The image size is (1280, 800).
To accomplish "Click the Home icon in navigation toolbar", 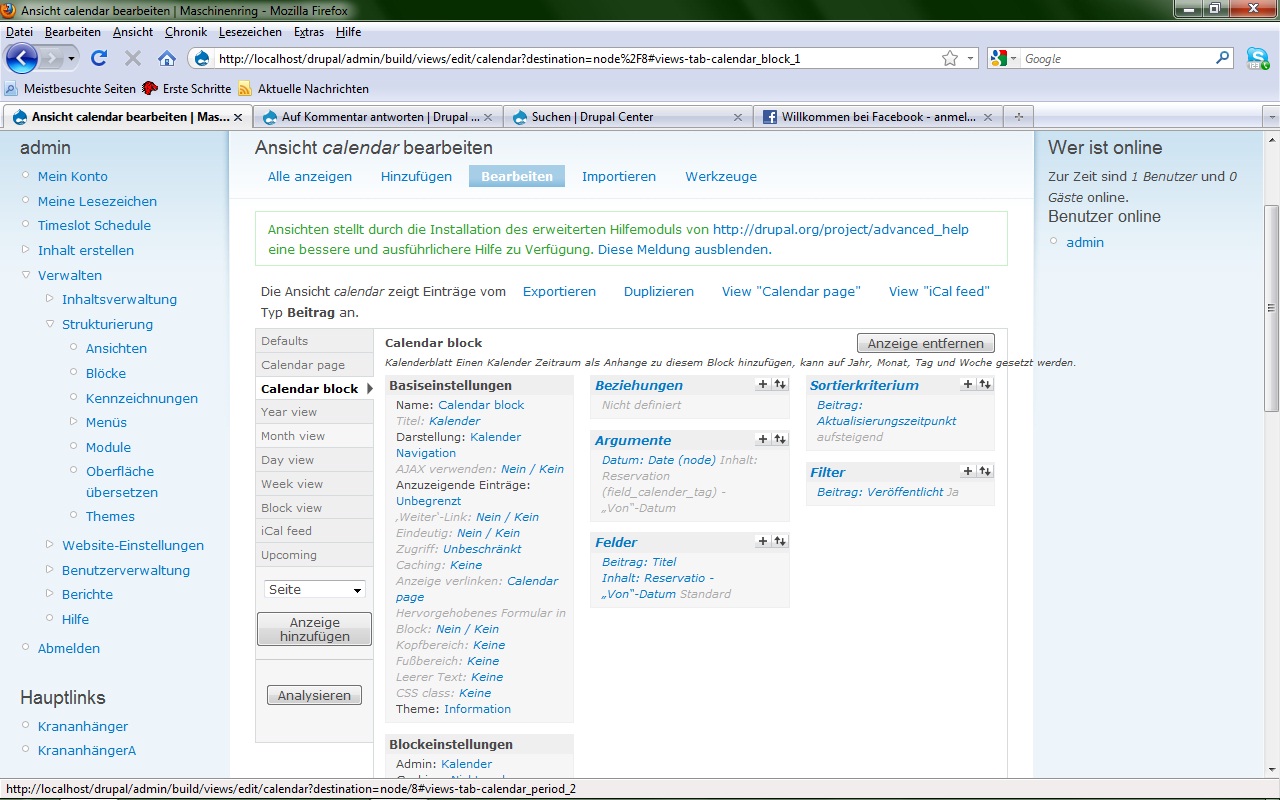I will [167, 59].
